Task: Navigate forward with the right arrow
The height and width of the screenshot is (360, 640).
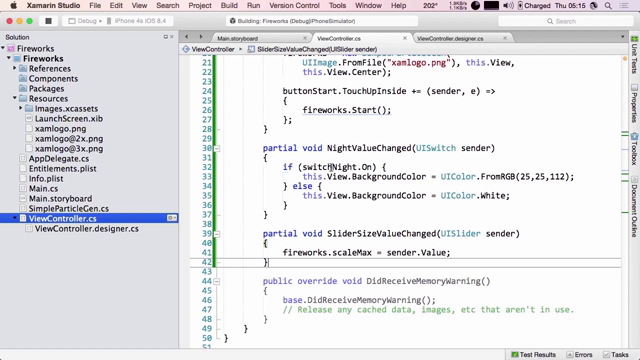Action: pos(201,37)
